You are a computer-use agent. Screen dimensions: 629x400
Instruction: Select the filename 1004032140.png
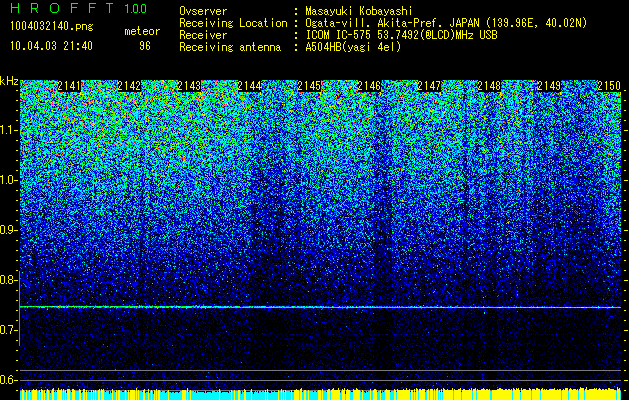pos(51,27)
